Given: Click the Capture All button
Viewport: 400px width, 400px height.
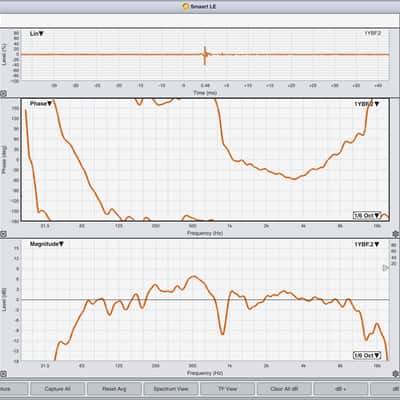Looking at the screenshot, I should (57, 389).
